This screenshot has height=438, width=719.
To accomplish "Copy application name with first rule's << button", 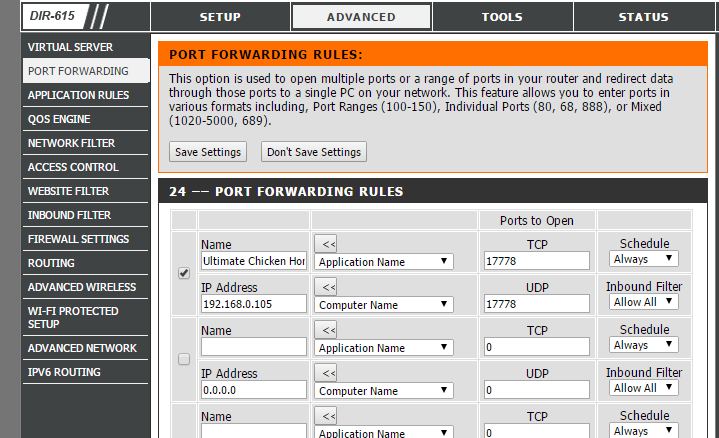I will [326, 244].
